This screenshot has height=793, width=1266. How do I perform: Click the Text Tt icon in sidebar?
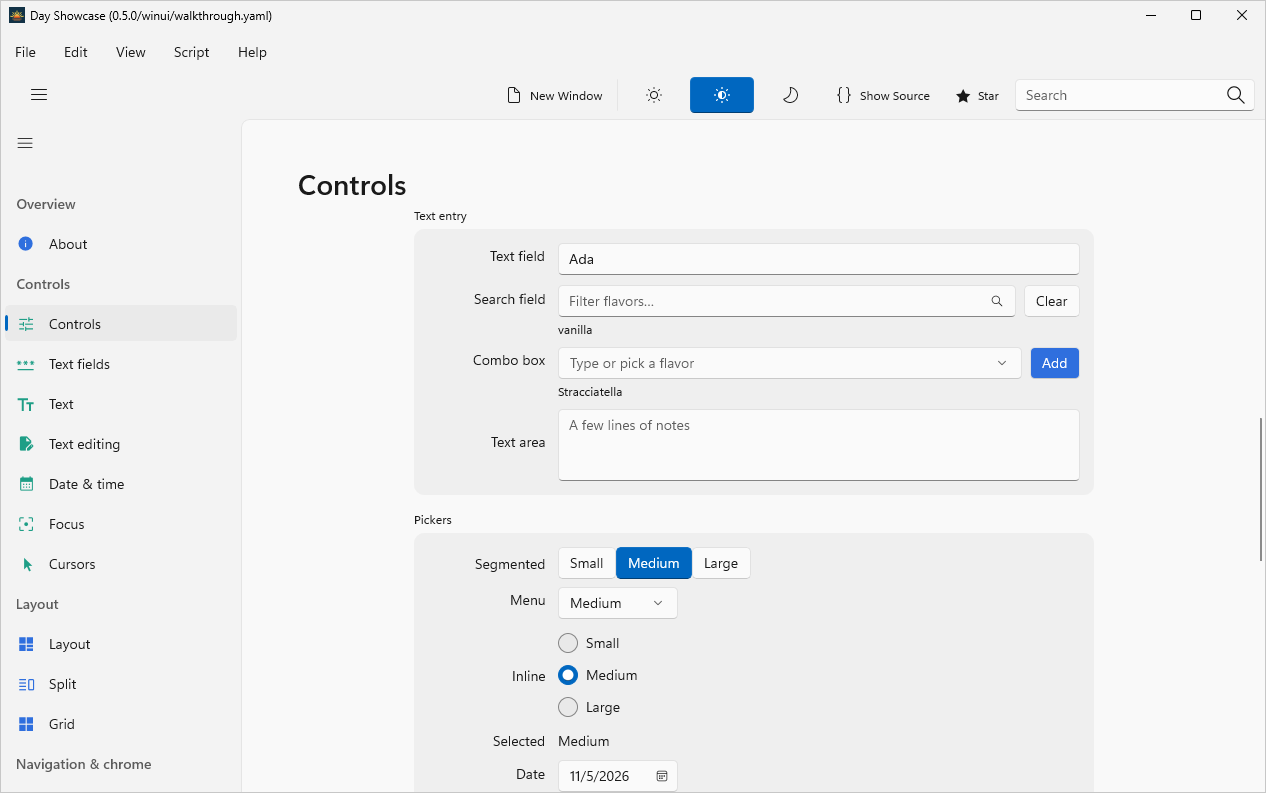tap(27, 404)
